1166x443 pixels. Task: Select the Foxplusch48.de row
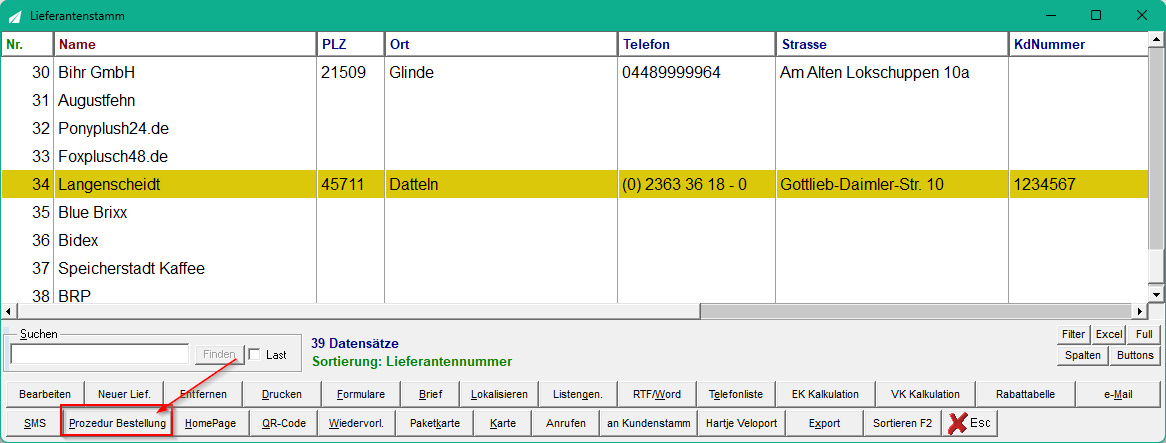point(575,157)
